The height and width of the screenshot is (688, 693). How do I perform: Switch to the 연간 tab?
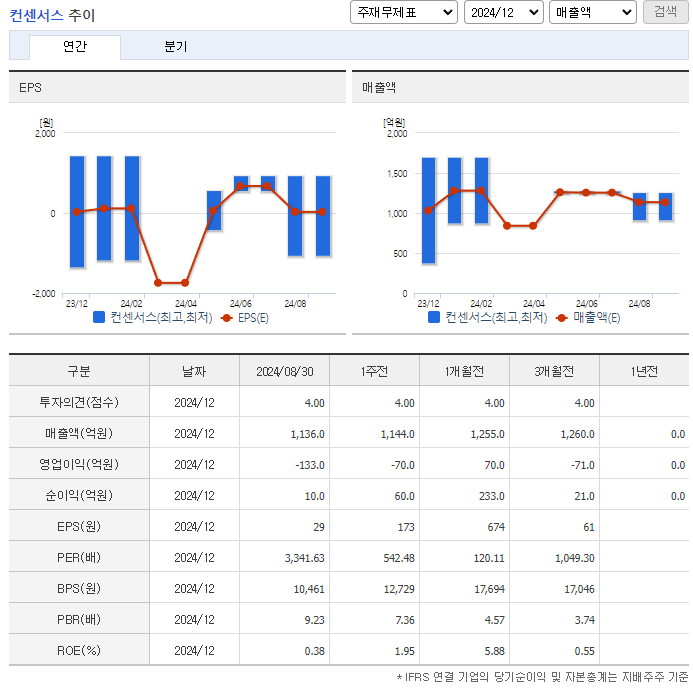[x=75, y=46]
